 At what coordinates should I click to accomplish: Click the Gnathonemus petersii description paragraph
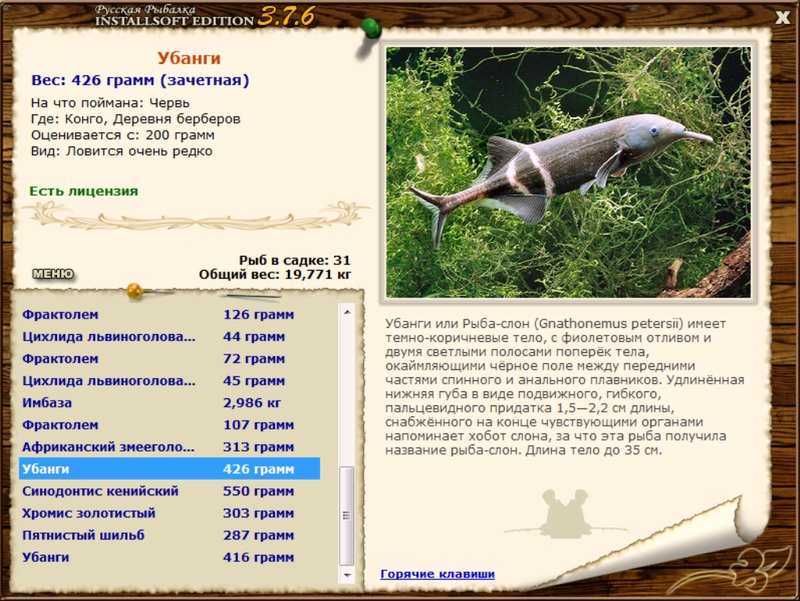click(x=564, y=387)
